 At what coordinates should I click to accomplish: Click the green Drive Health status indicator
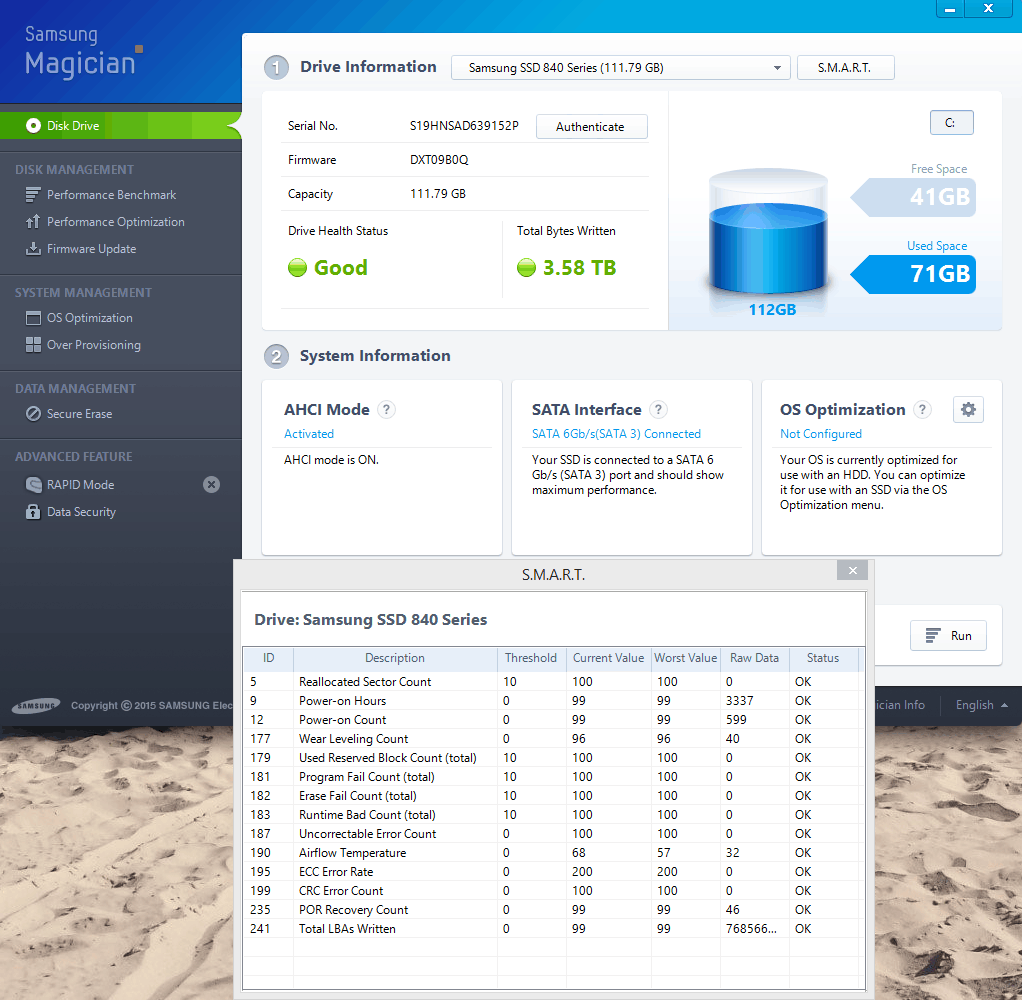pyautogui.click(x=297, y=267)
